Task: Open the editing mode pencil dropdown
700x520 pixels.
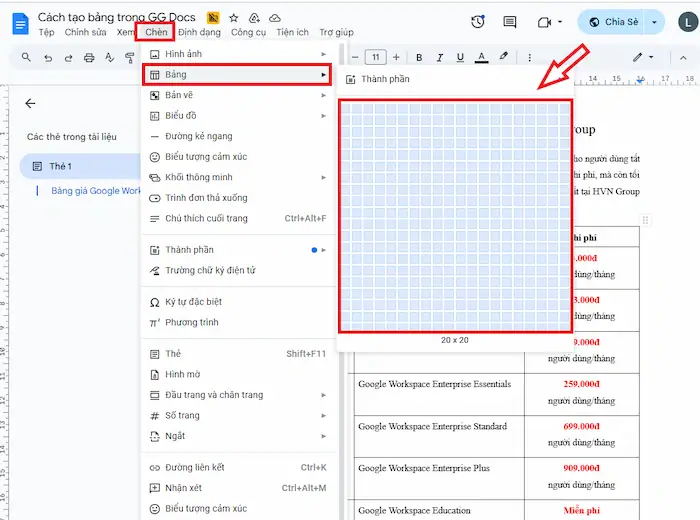Action: pyautogui.click(x=645, y=58)
